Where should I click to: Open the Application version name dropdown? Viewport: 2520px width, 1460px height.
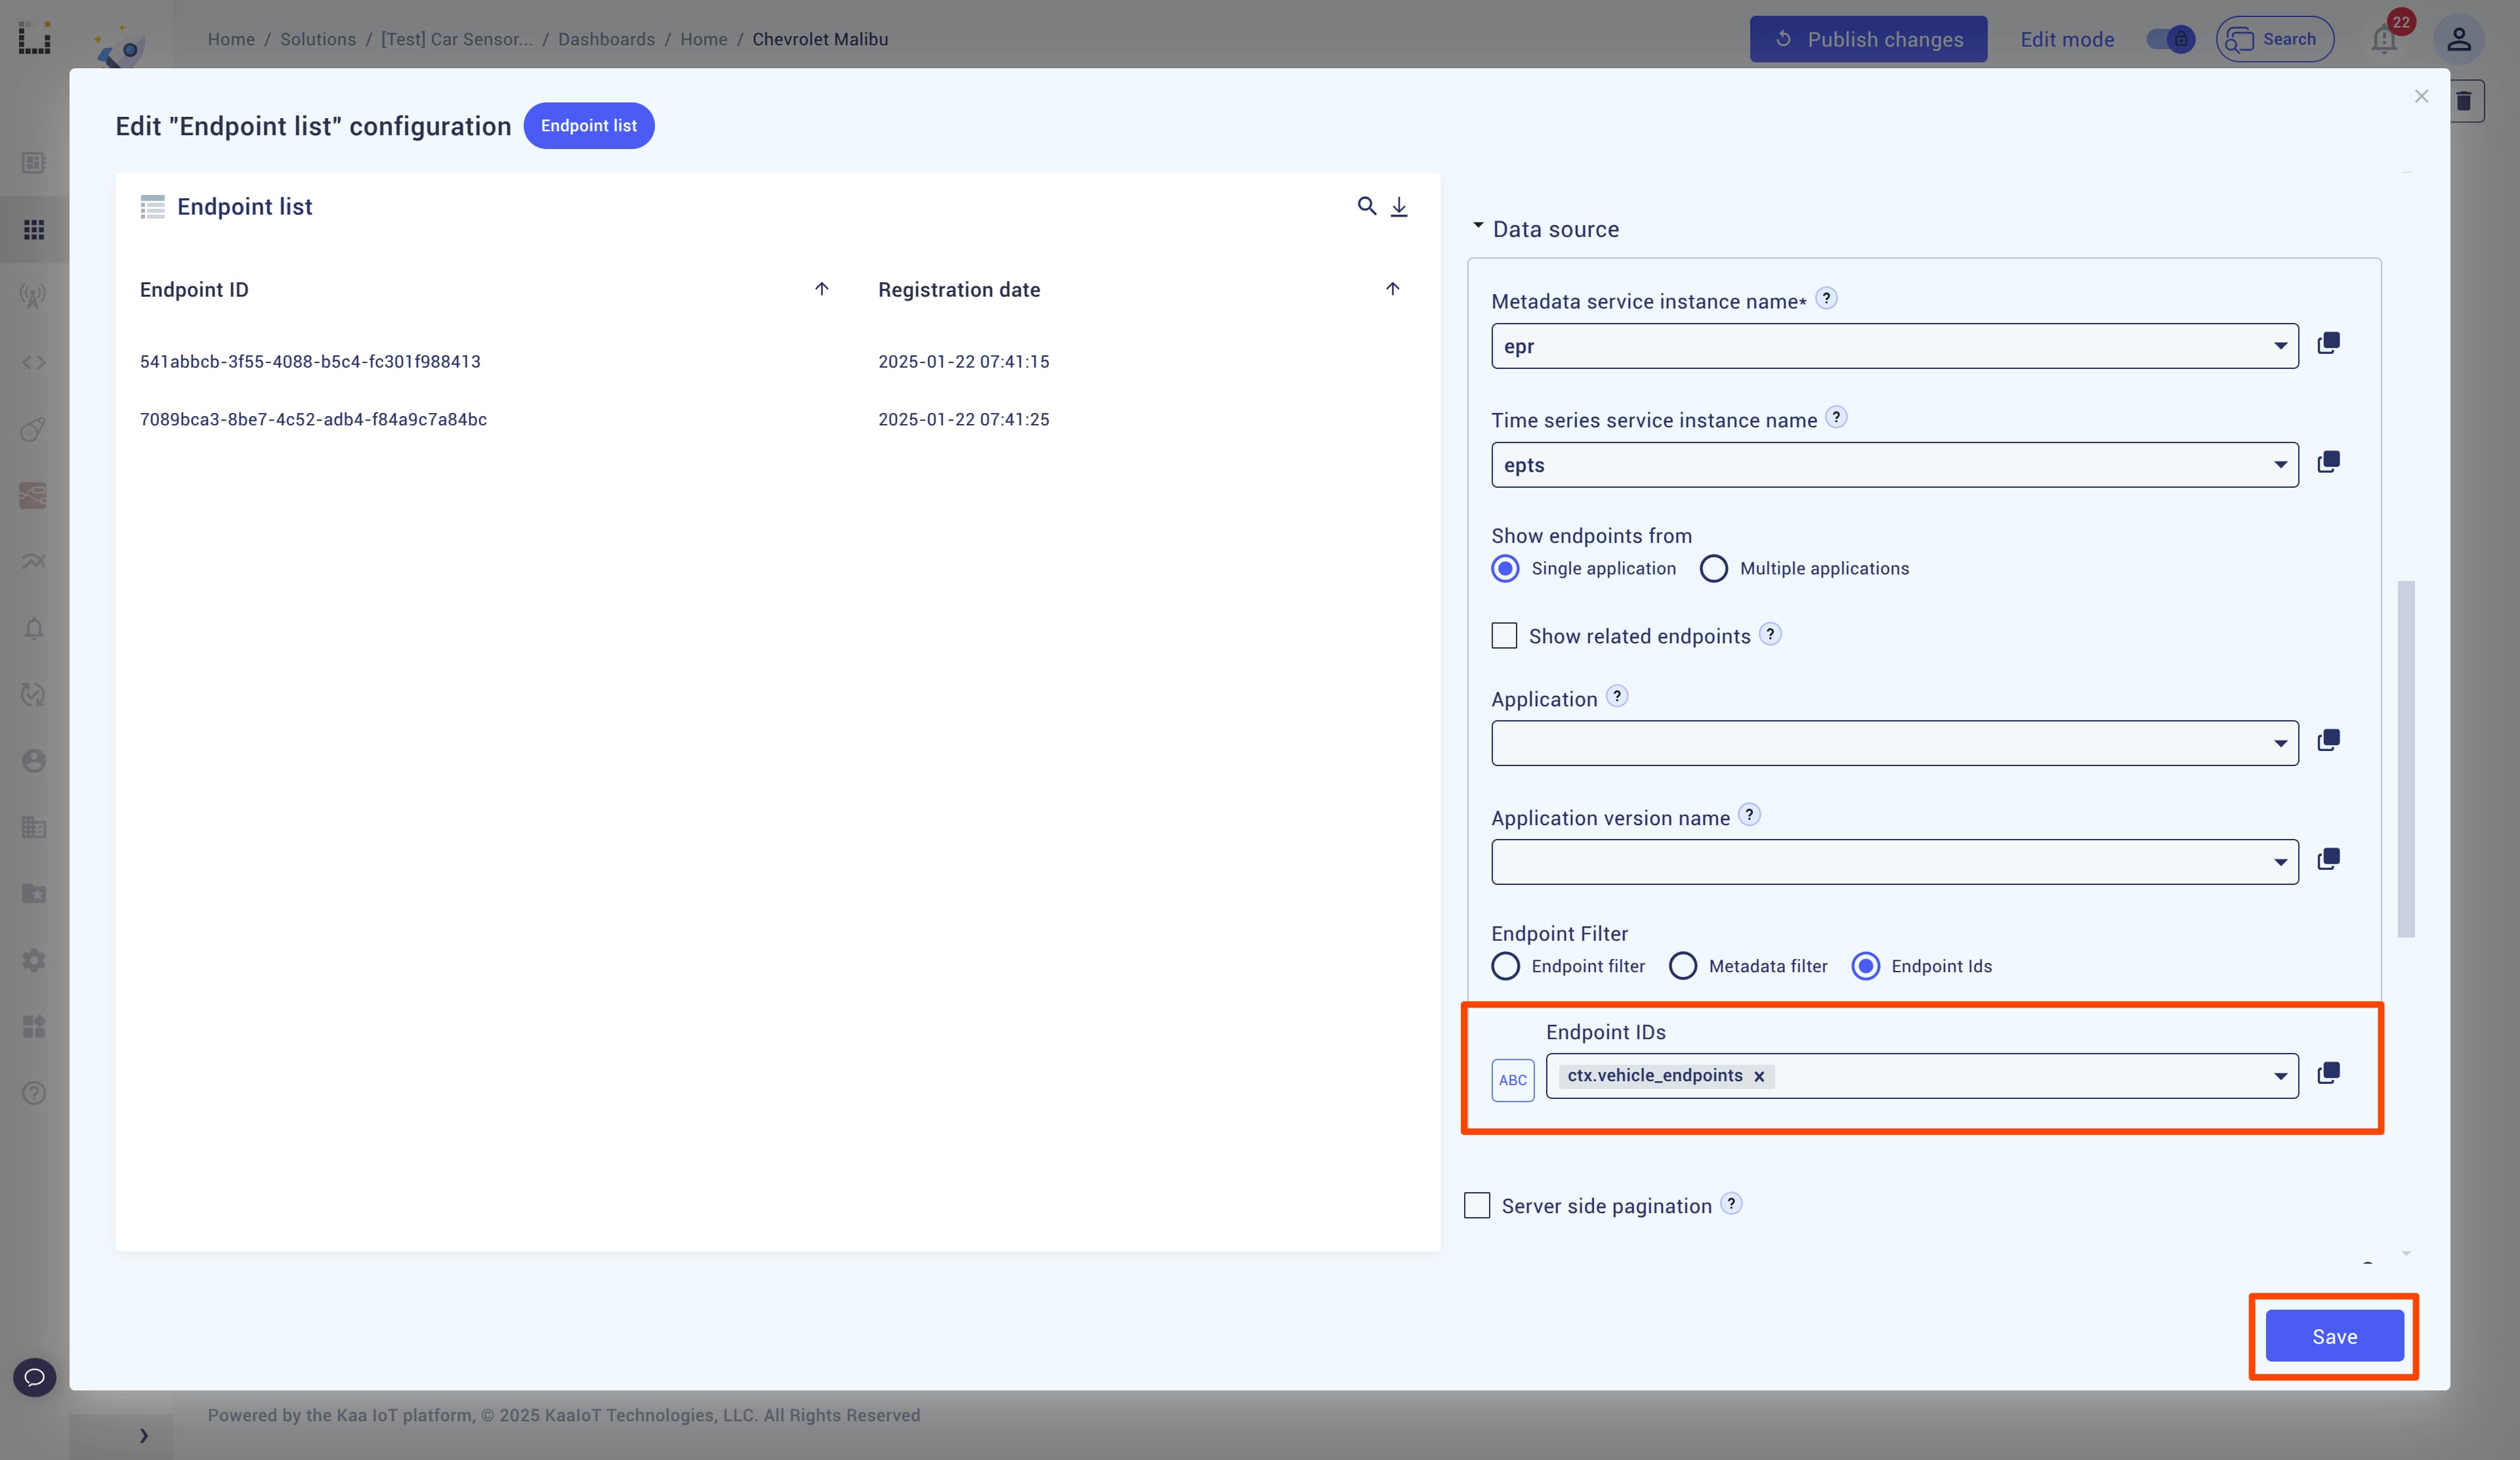click(x=1895, y=862)
